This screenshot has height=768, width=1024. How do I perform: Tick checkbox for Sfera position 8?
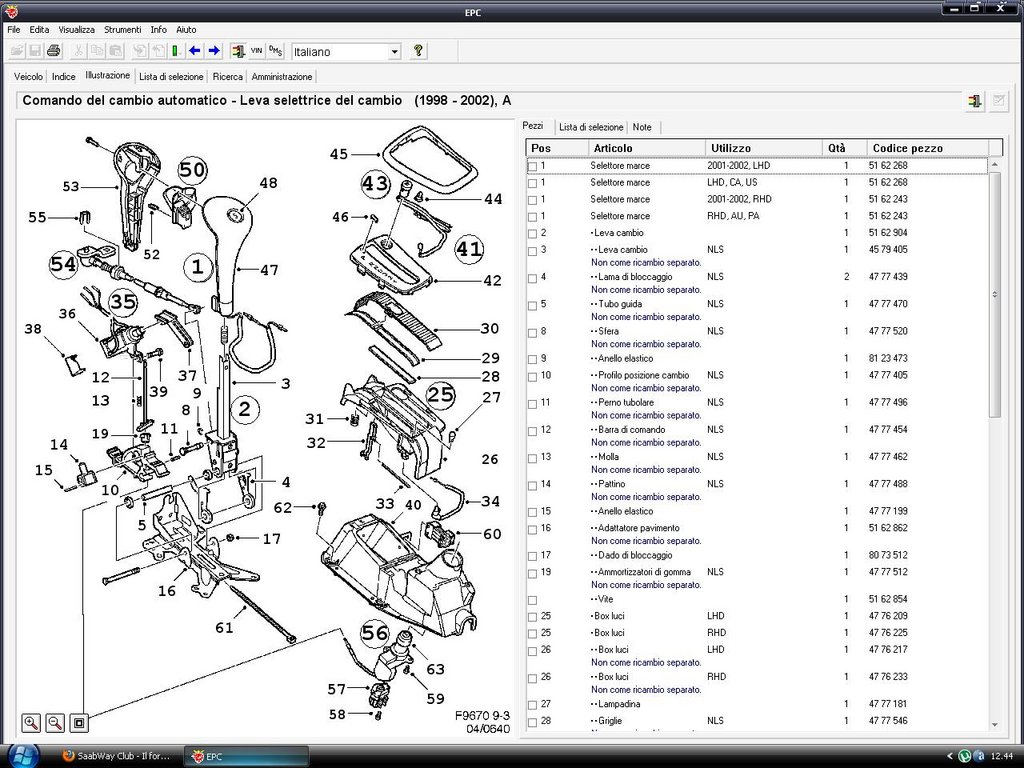532,332
